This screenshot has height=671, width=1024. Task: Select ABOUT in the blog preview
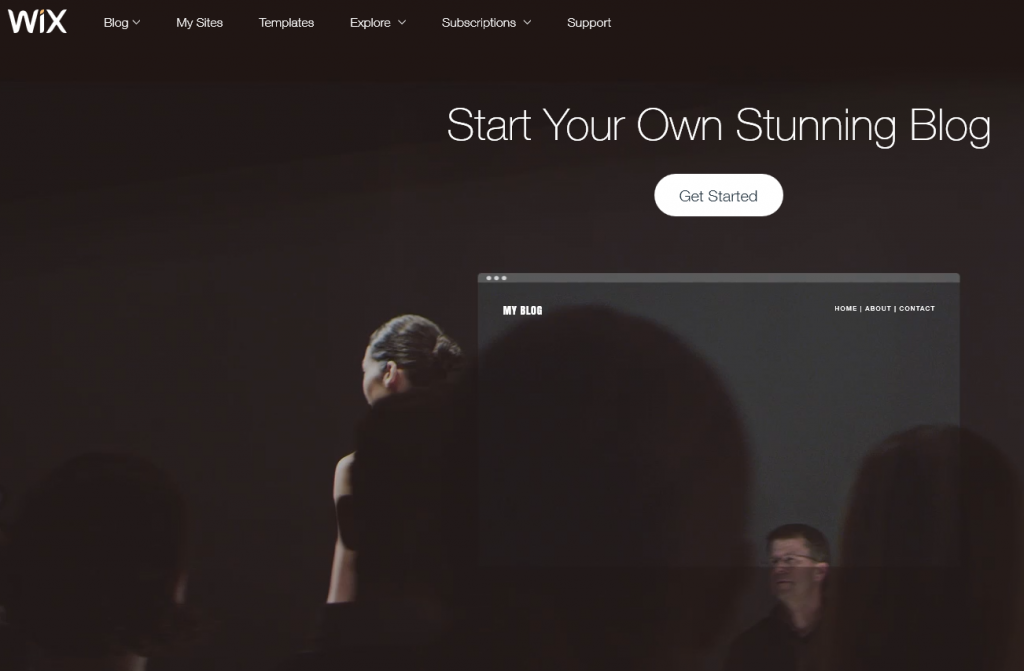click(x=878, y=308)
